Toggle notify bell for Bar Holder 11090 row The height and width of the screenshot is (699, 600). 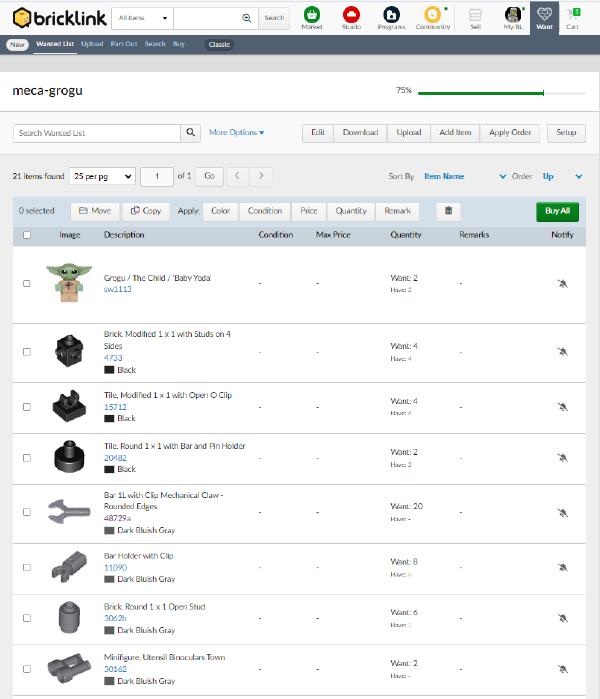pyautogui.click(x=563, y=567)
